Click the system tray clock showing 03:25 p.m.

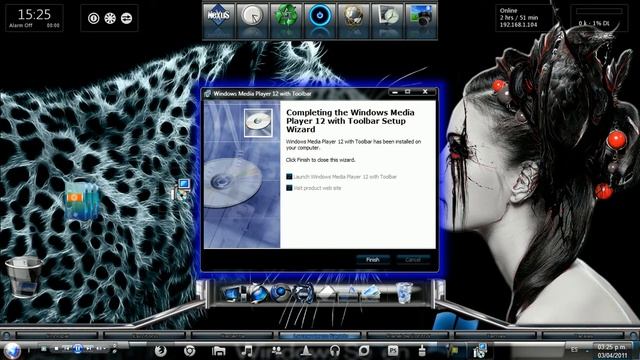pos(611,351)
